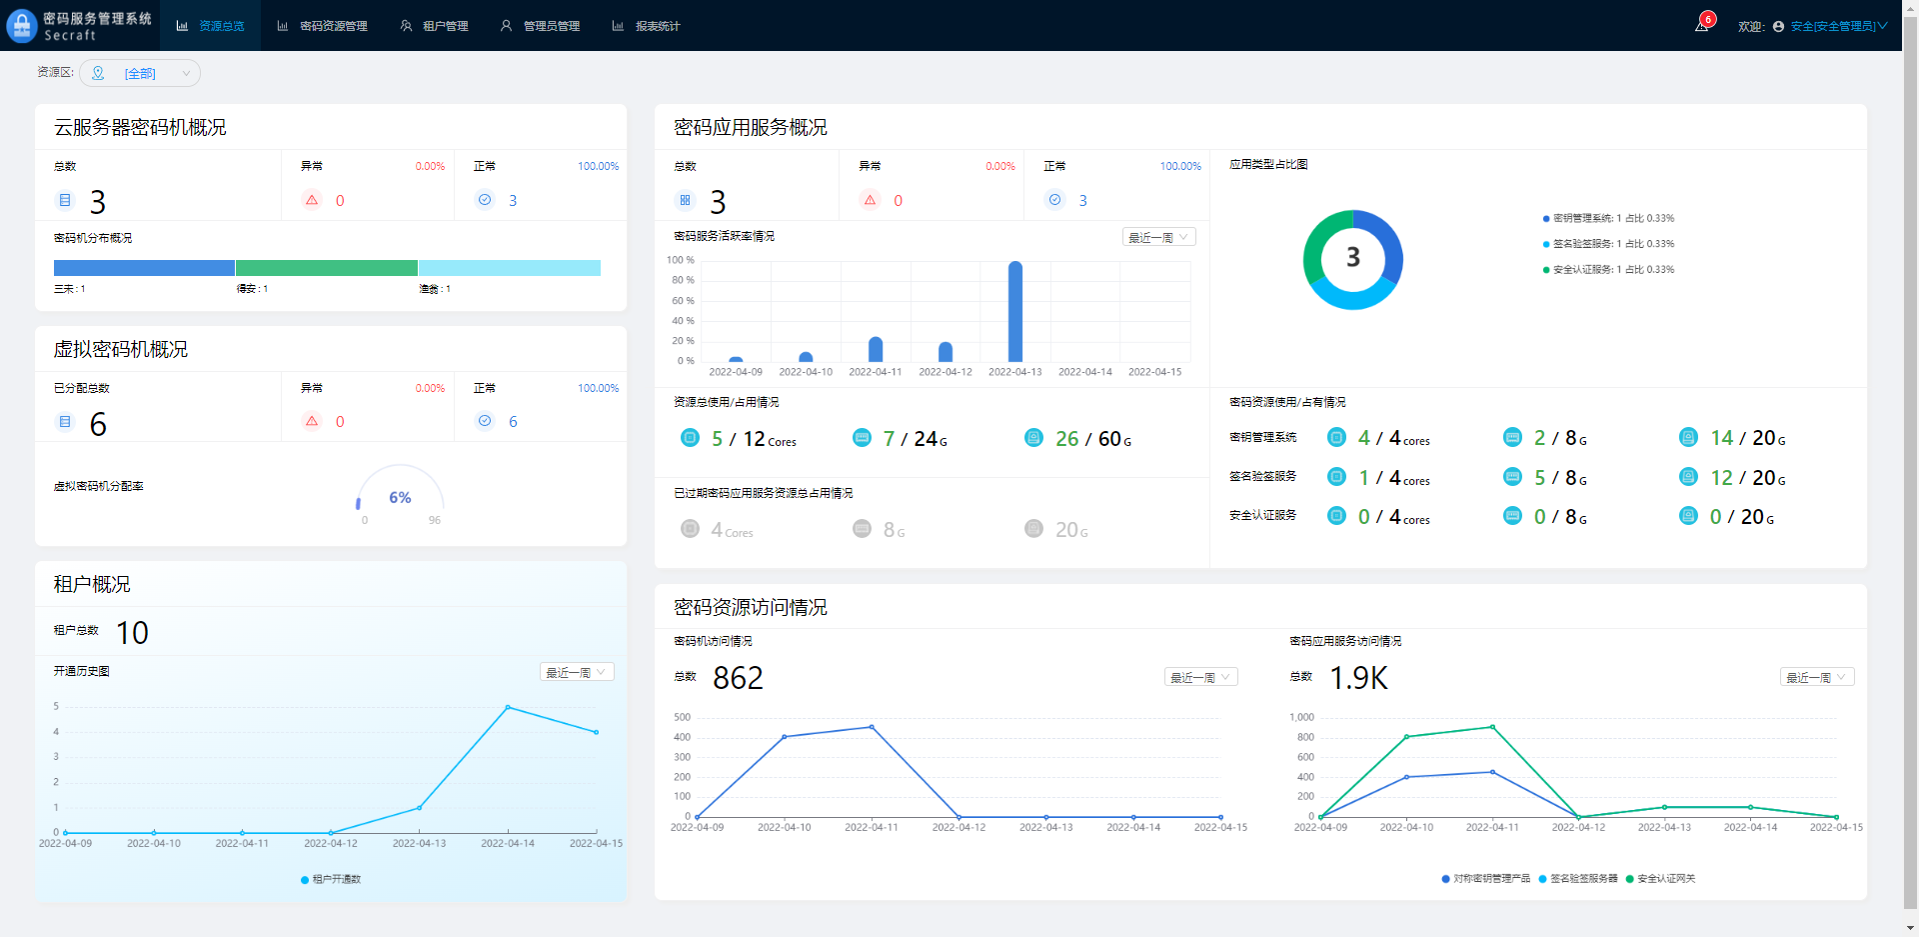The height and width of the screenshot is (937, 1919).
Task: Toggle the 安全认证服务 pie legend entry
Action: pyautogui.click(x=1609, y=270)
